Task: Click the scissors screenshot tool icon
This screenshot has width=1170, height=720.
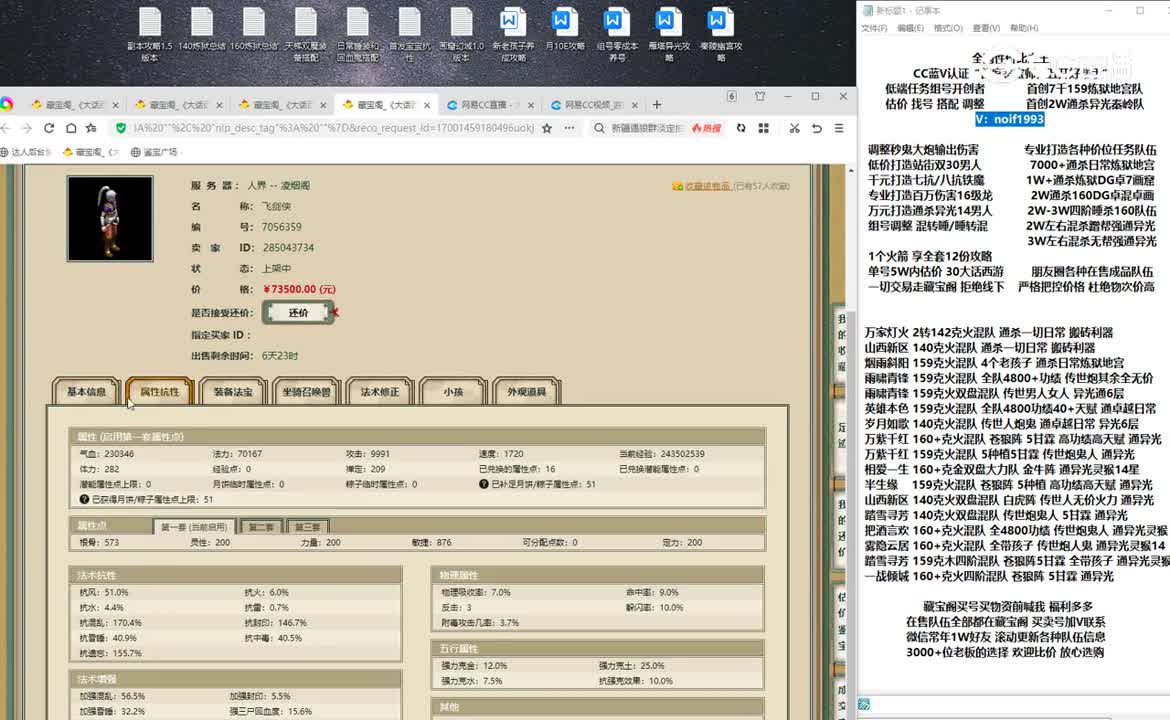Action: click(795, 128)
